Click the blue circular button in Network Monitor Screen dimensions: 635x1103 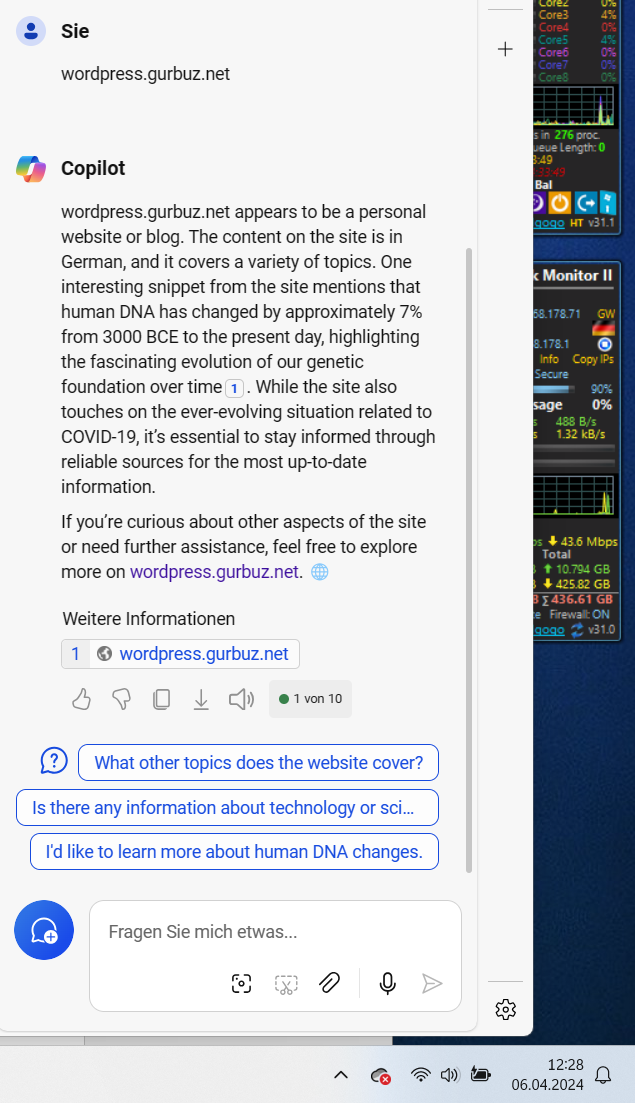pos(604,345)
